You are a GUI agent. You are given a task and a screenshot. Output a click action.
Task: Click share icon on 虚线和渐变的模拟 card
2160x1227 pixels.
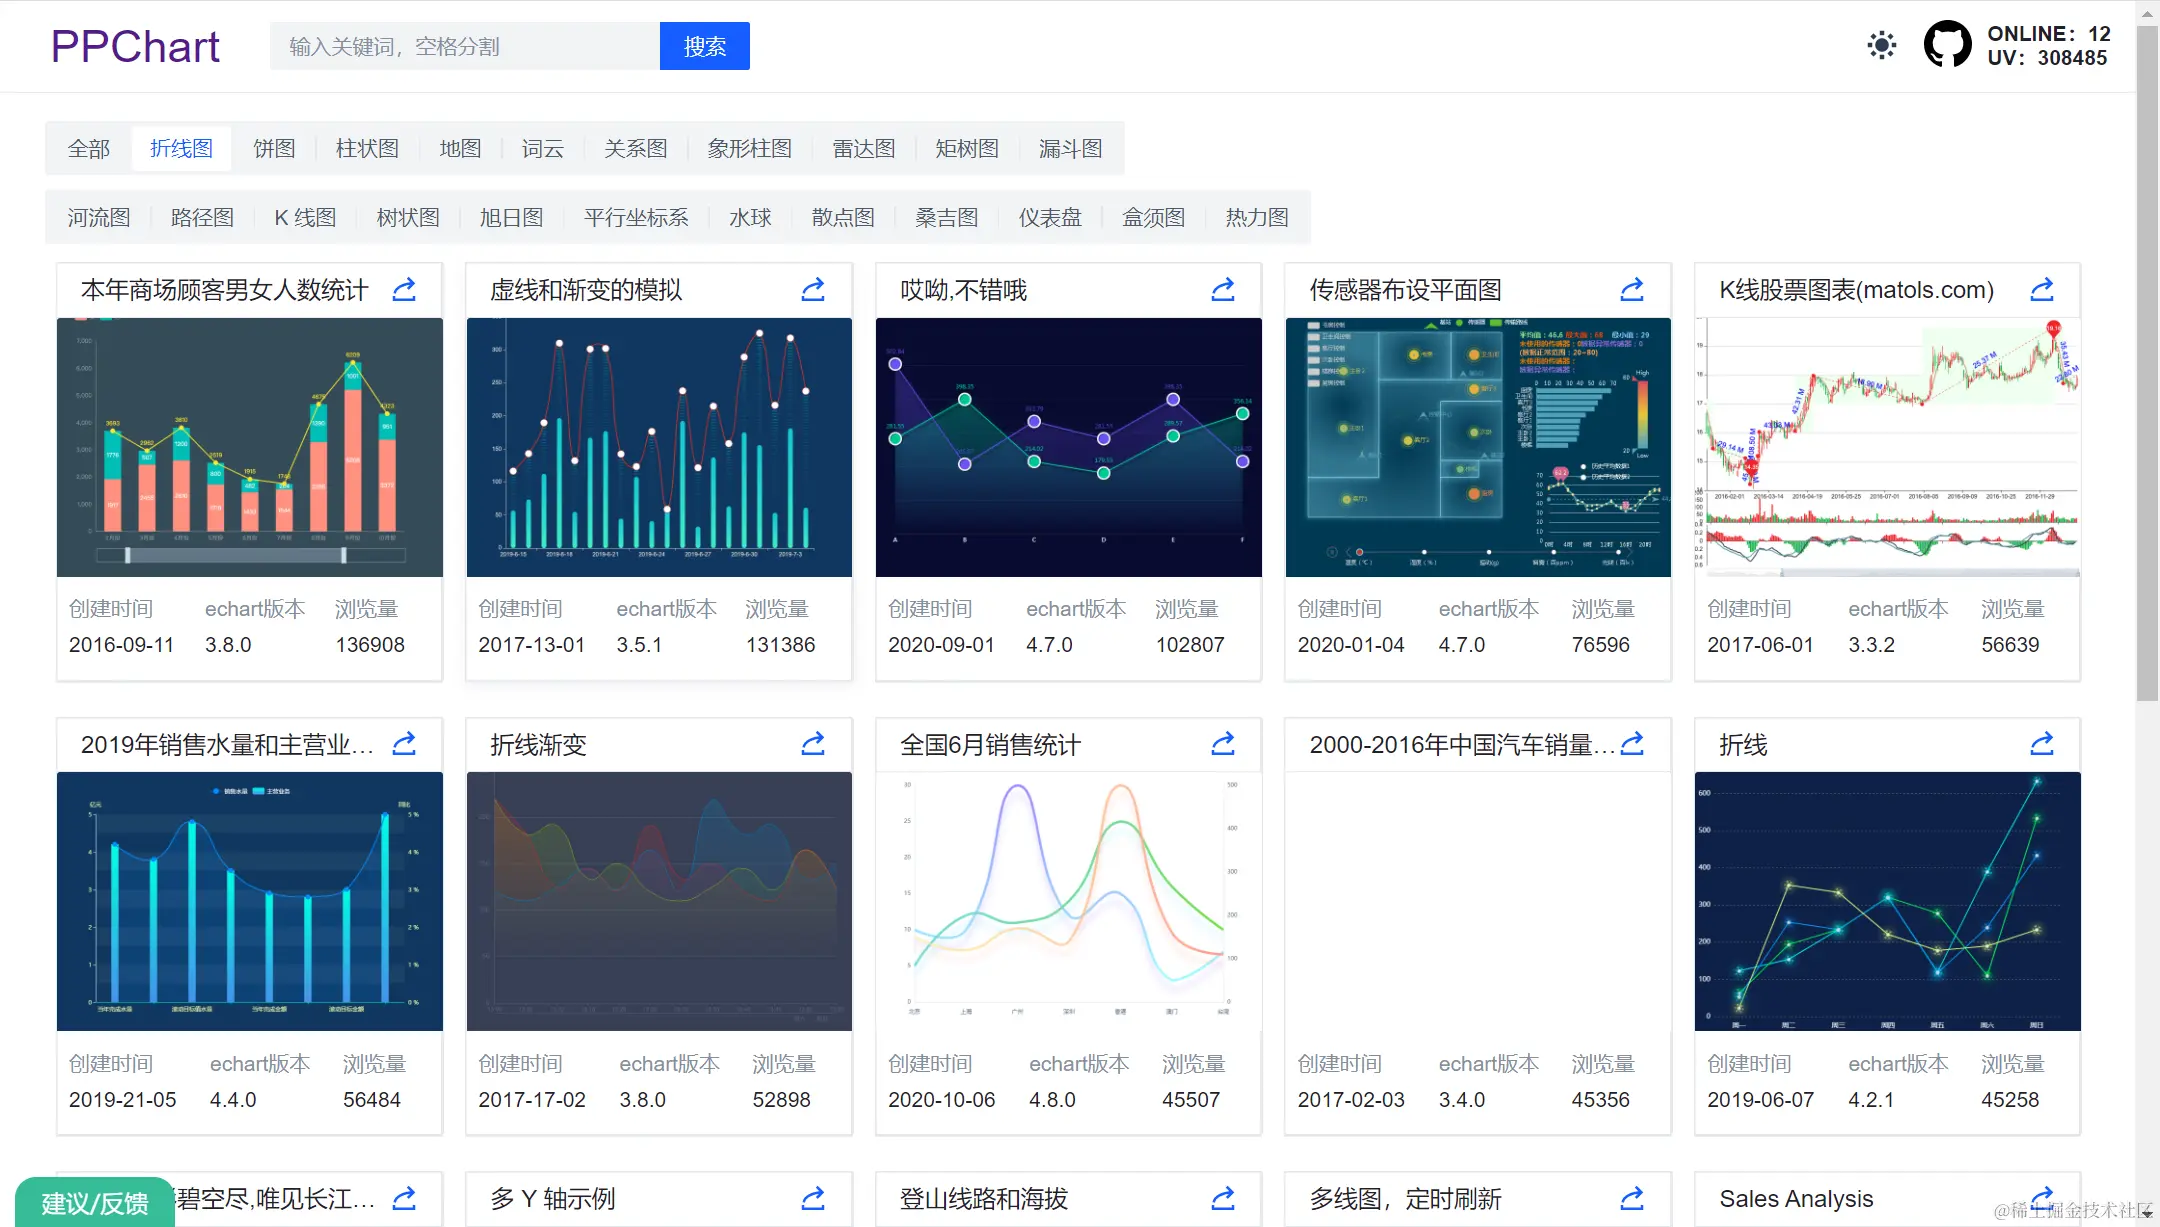click(x=813, y=290)
